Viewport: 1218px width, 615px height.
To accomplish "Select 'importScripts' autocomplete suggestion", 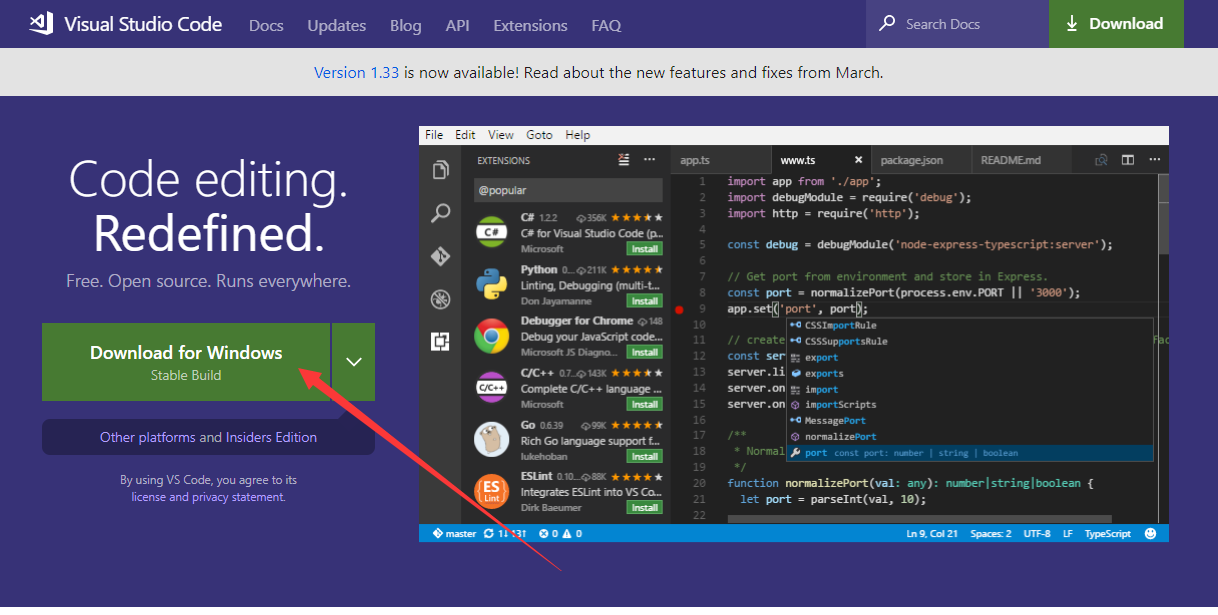I will coord(971,405).
